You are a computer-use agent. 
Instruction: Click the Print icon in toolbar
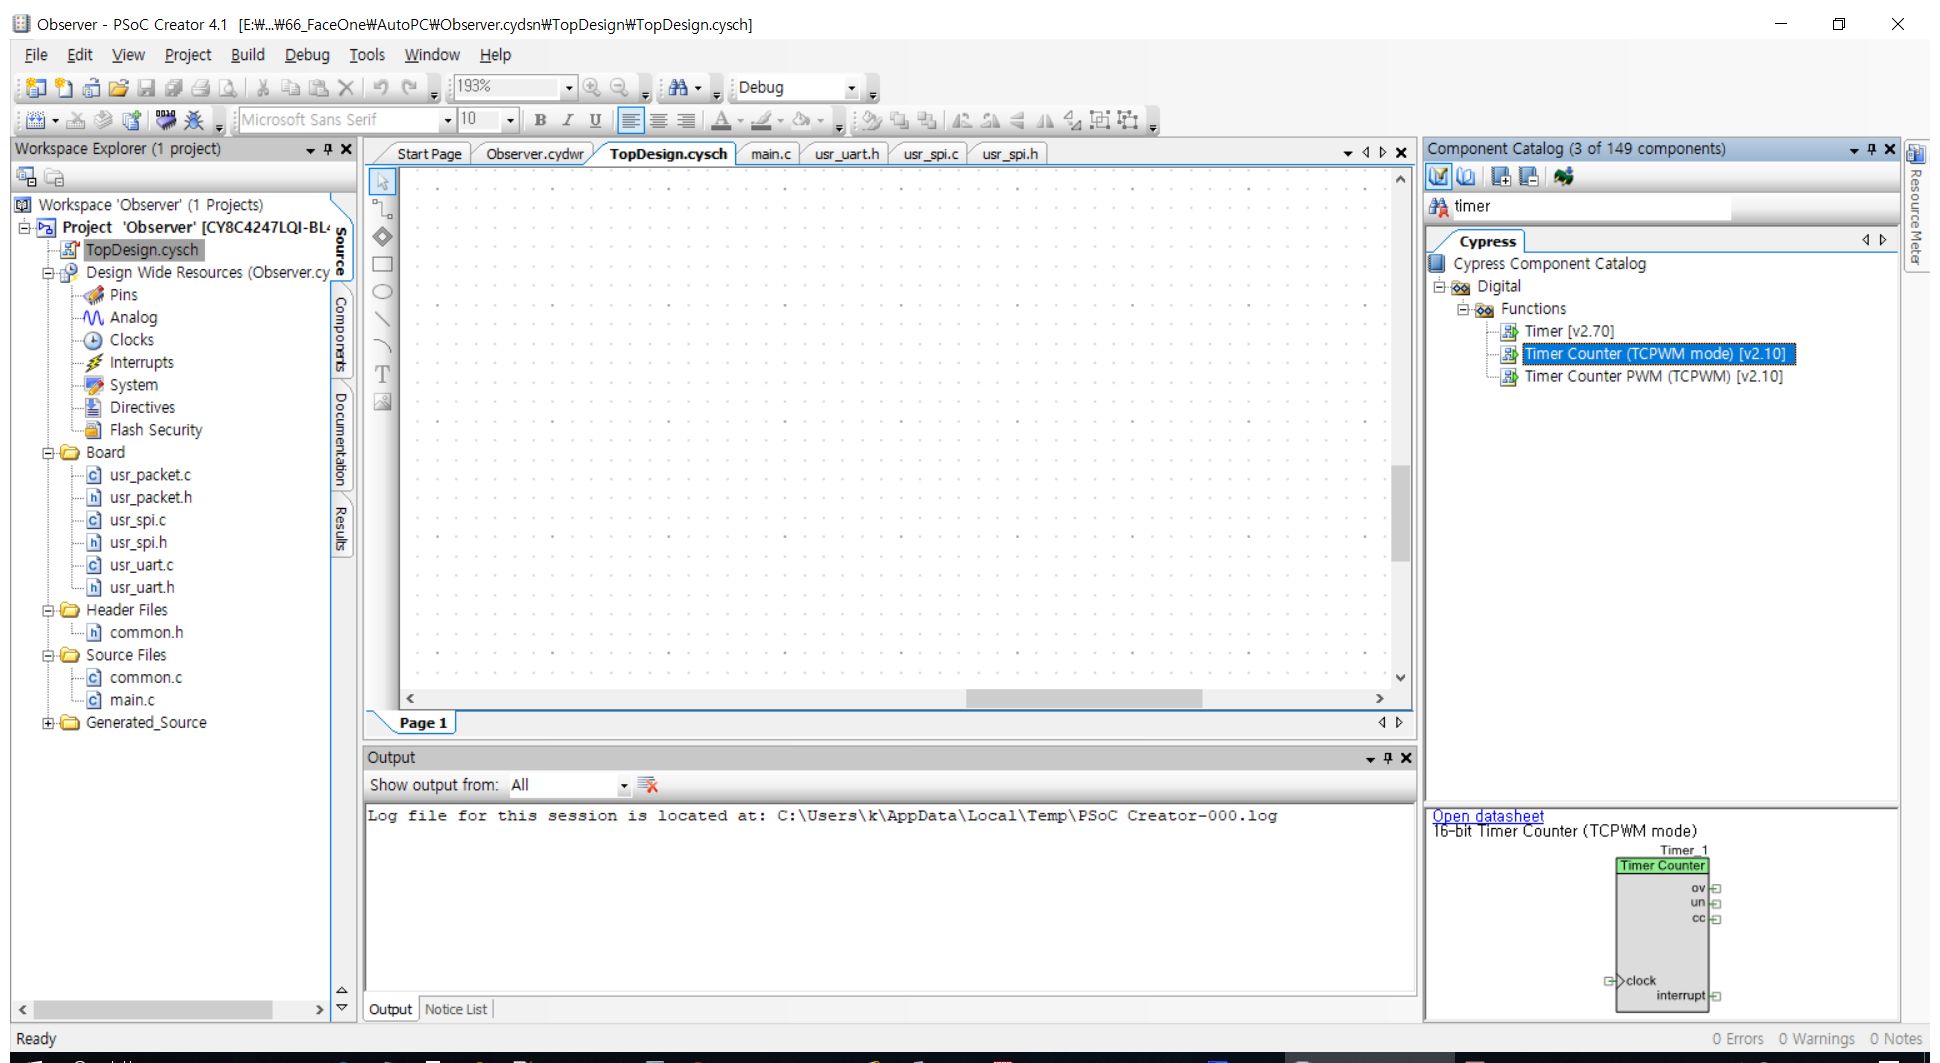click(201, 88)
